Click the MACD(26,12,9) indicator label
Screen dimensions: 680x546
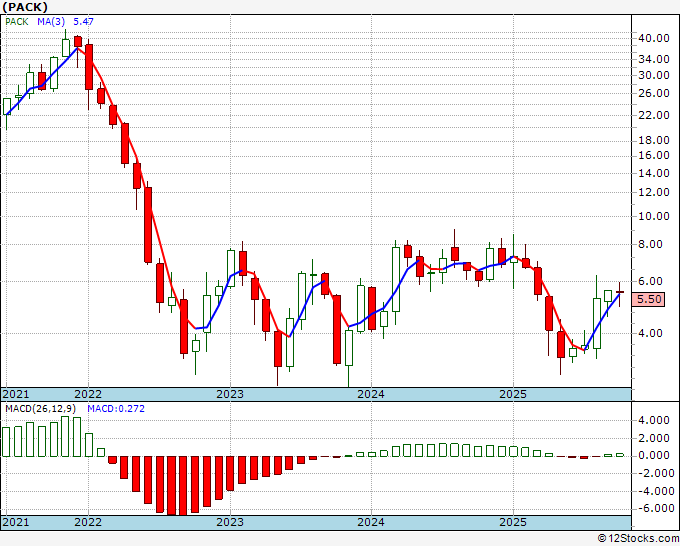coord(40,409)
